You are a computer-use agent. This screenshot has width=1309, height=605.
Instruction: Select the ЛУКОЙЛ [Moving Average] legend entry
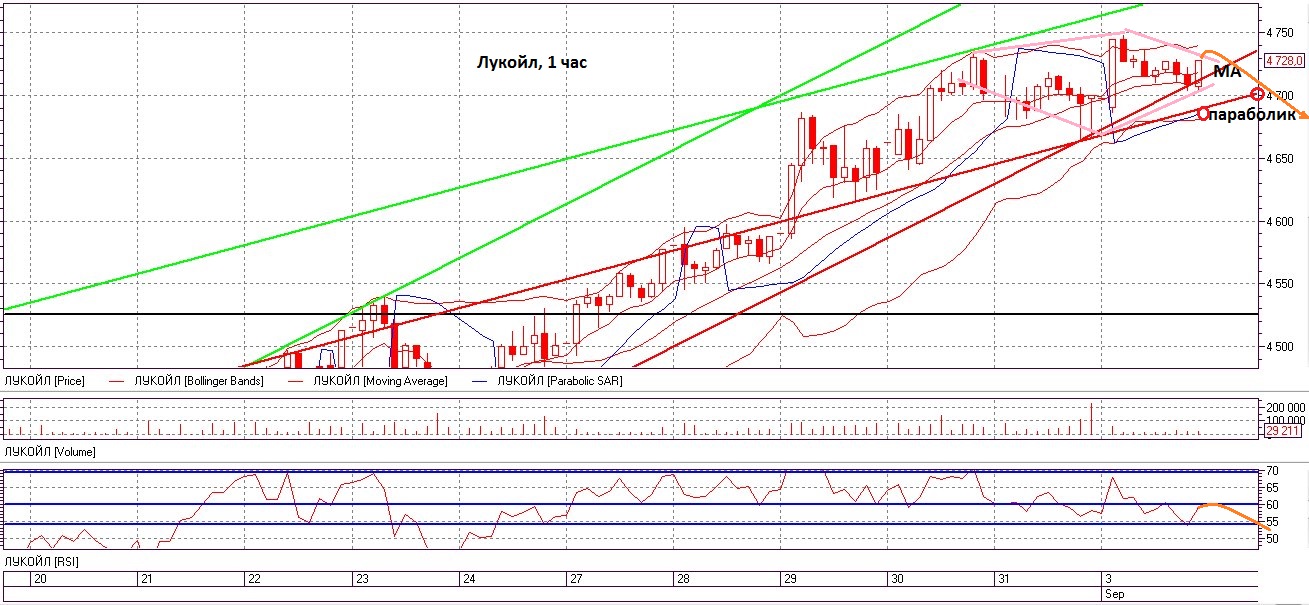[381, 381]
